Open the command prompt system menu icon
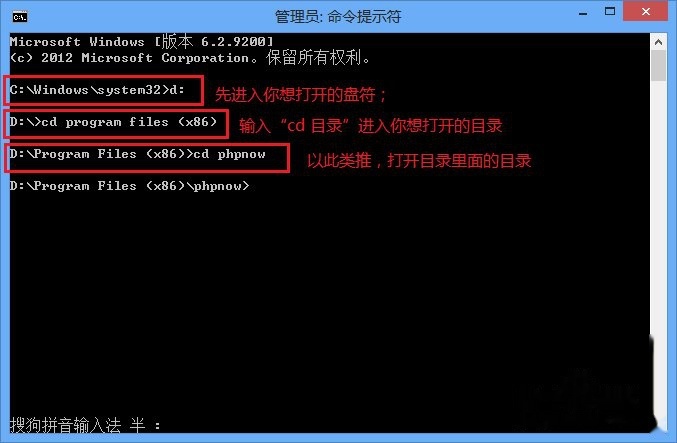The image size is (677, 443). (x=20, y=17)
